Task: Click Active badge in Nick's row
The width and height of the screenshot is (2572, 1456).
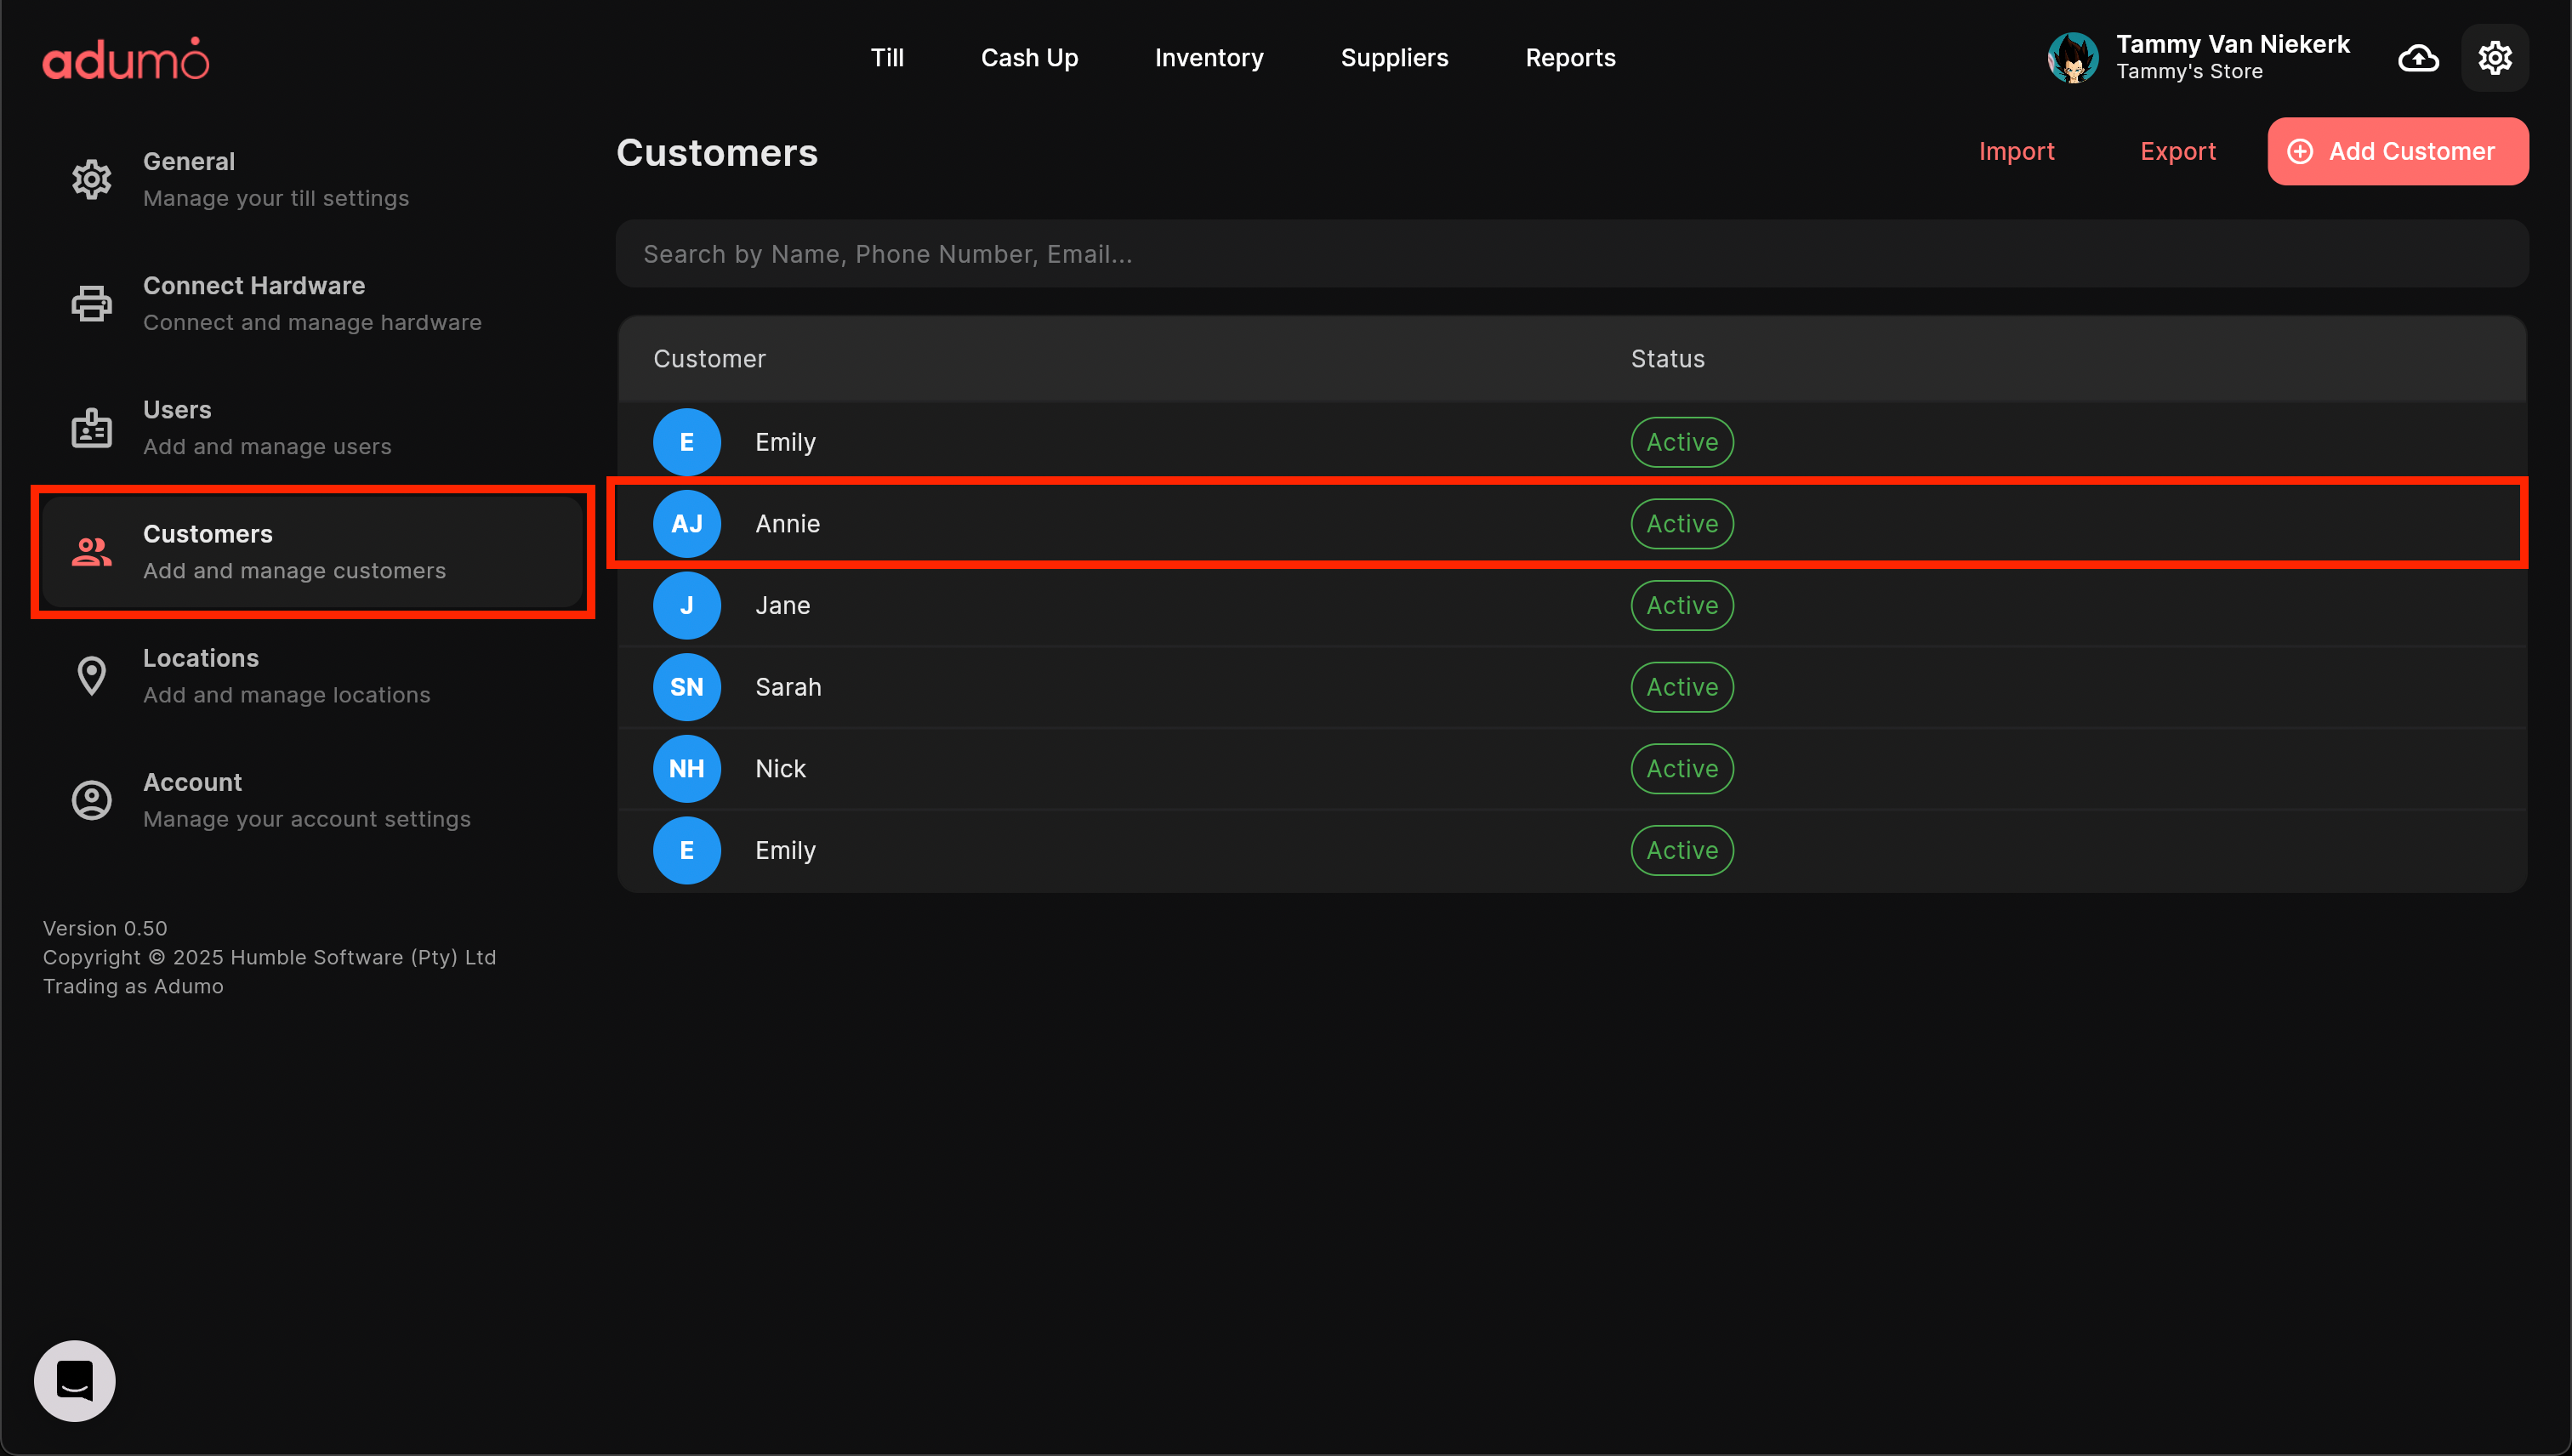Action: pos(1682,769)
